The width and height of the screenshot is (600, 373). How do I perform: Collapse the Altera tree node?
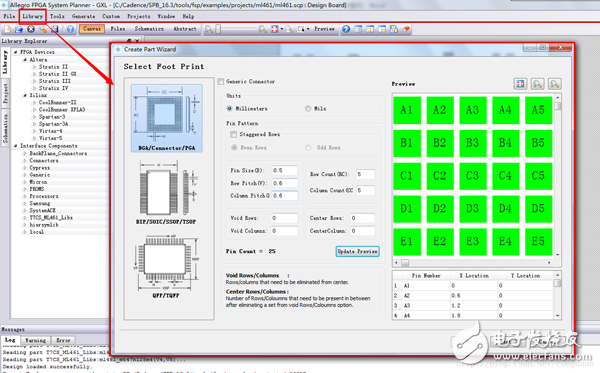click(x=25, y=60)
